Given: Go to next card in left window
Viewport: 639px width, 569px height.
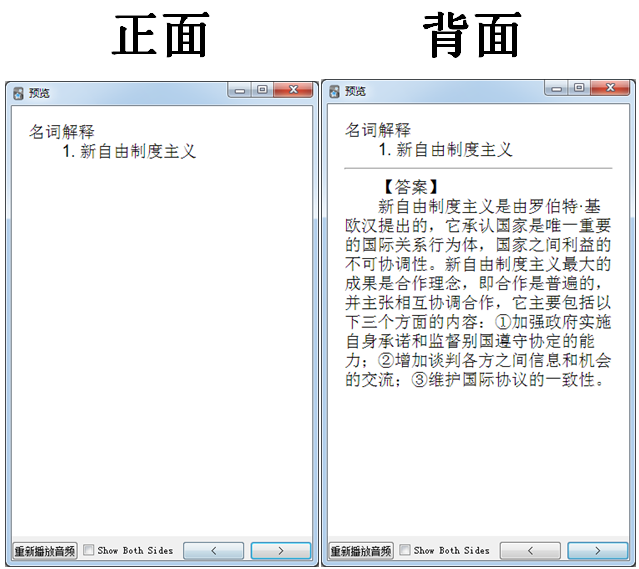Looking at the screenshot, I should point(281,551).
